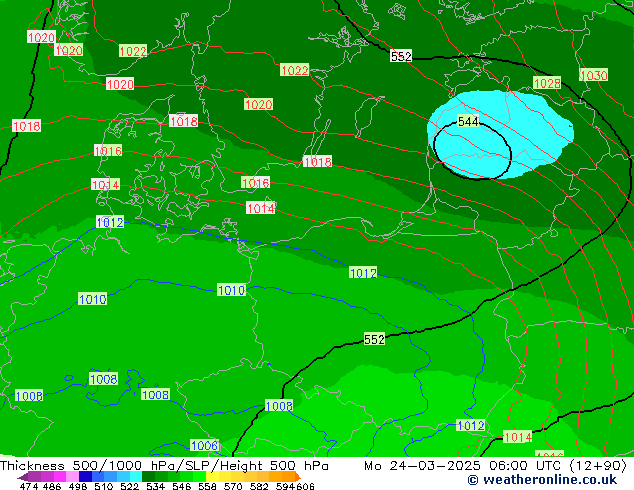Pick the light pink legend swatch before dark blue
Screen dimensions: 634x490
click(x=73, y=476)
